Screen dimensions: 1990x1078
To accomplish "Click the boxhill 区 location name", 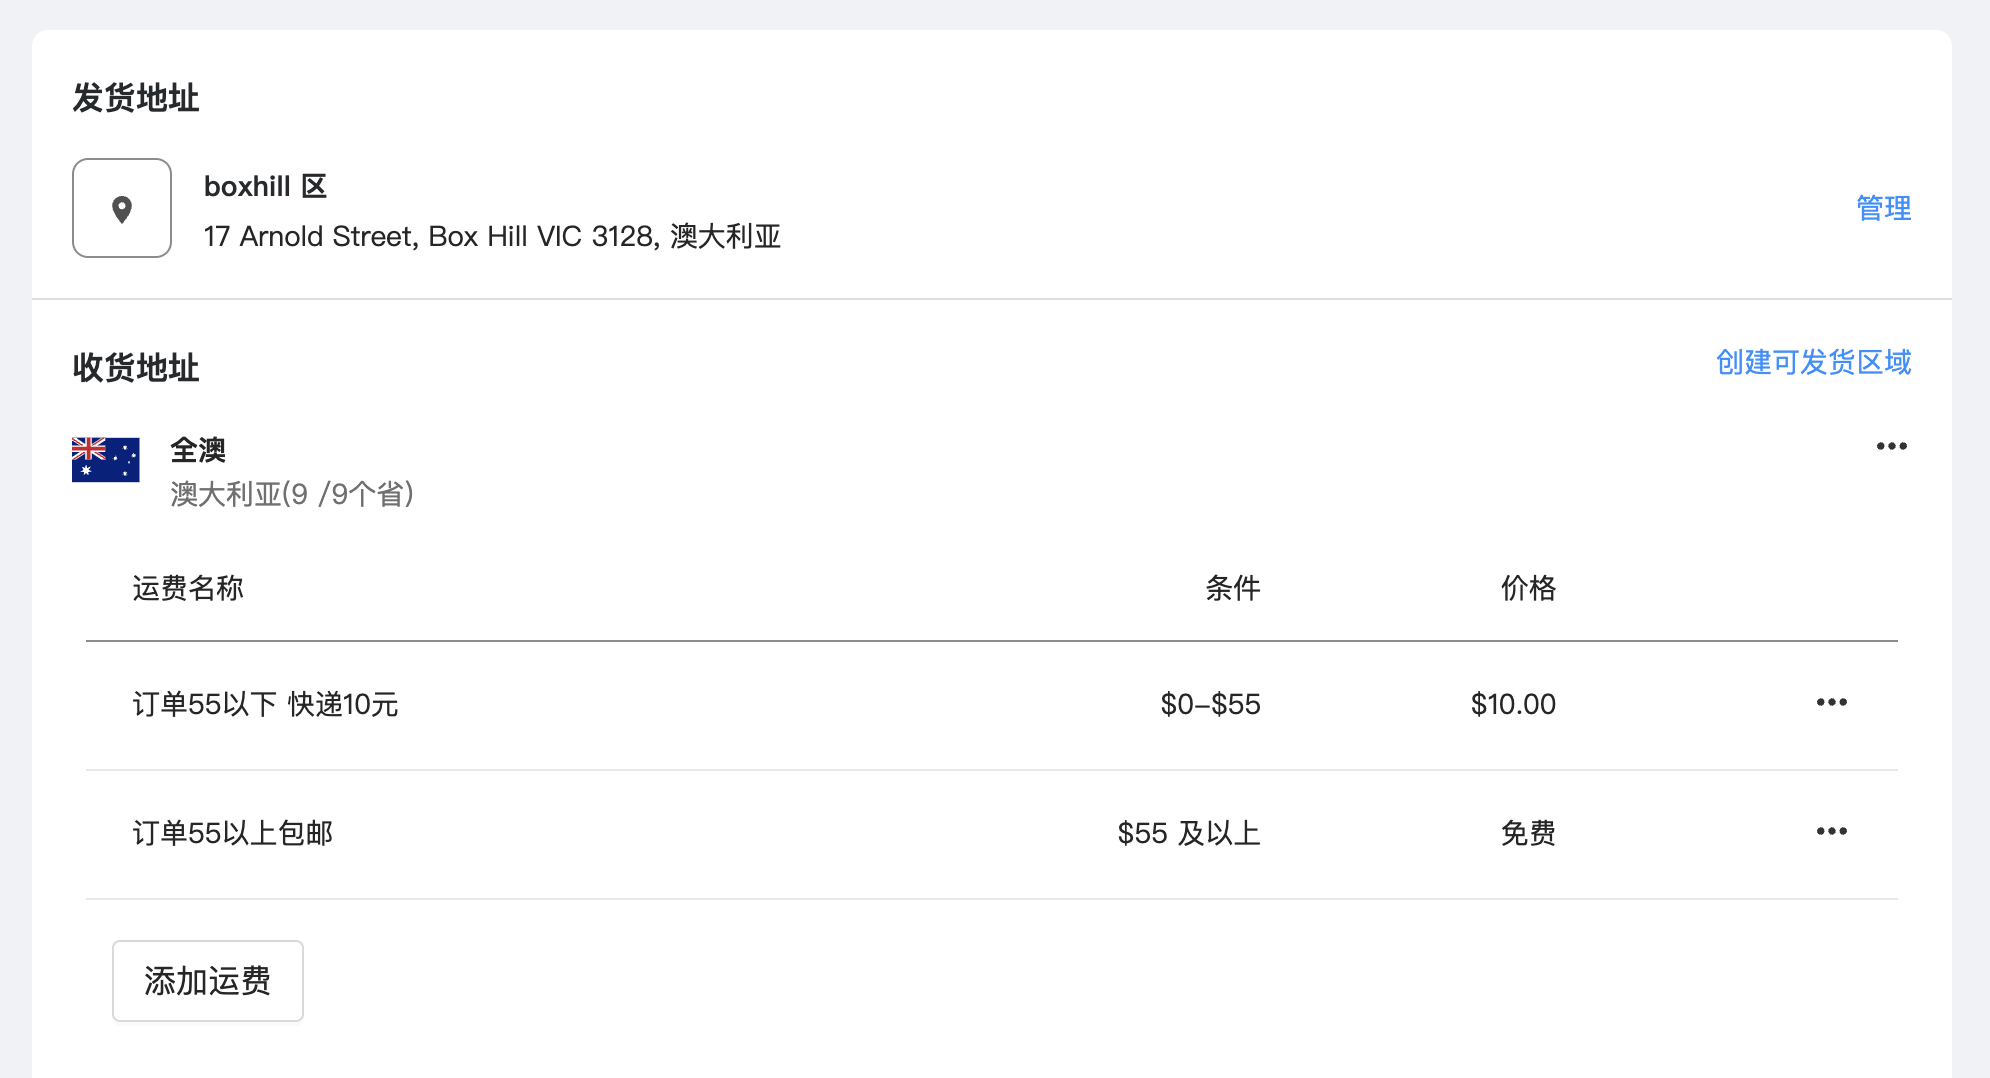I will tap(265, 187).
